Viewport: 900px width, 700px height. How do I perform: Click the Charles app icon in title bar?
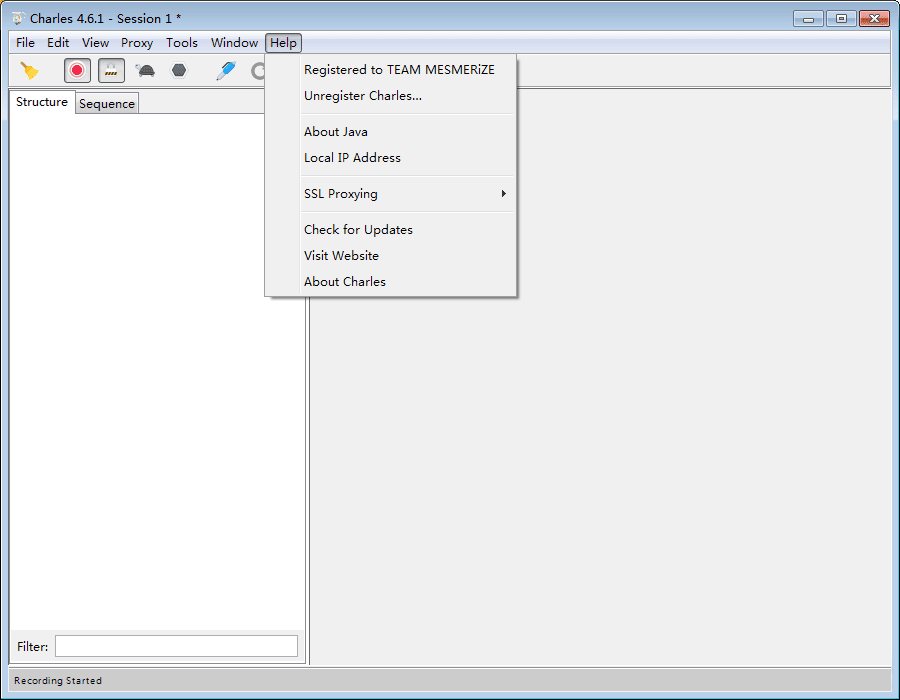(18, 18)
